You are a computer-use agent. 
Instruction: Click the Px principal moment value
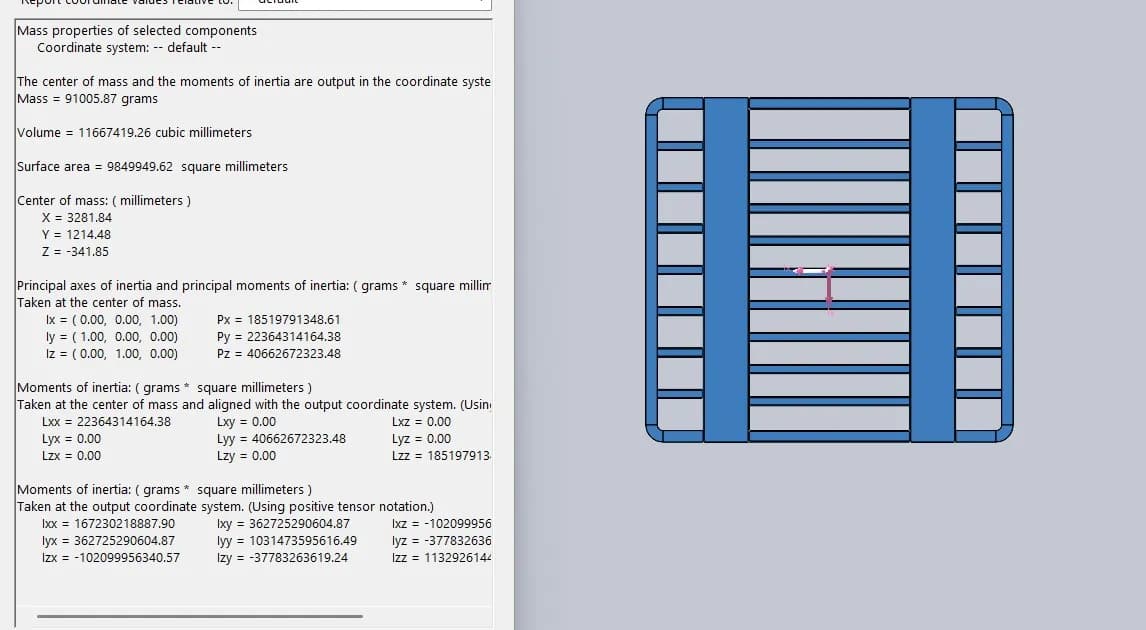(x=278, y=319)
